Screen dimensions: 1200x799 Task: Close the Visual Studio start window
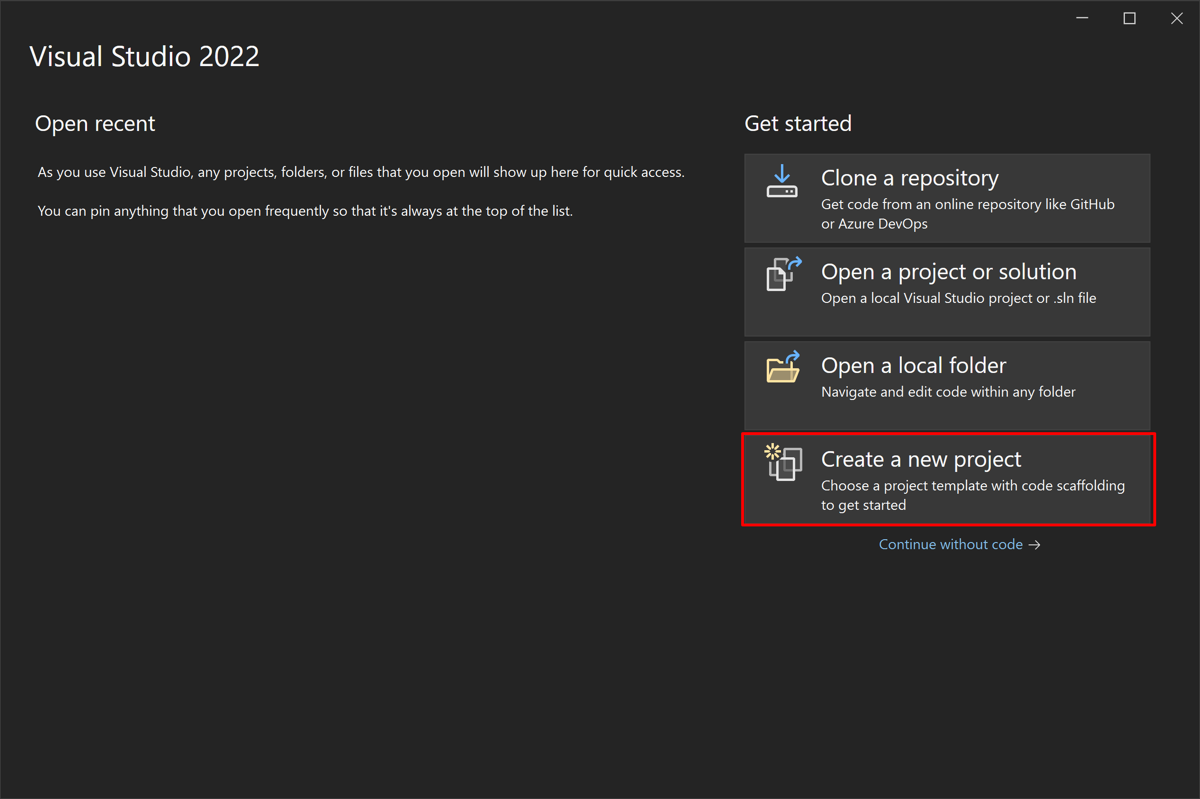coord(1177,18)
